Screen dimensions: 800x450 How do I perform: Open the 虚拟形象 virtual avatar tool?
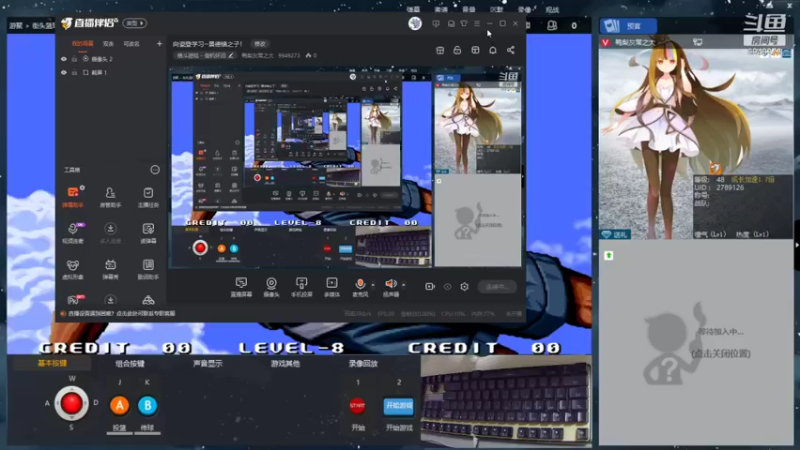pos(73,269)
